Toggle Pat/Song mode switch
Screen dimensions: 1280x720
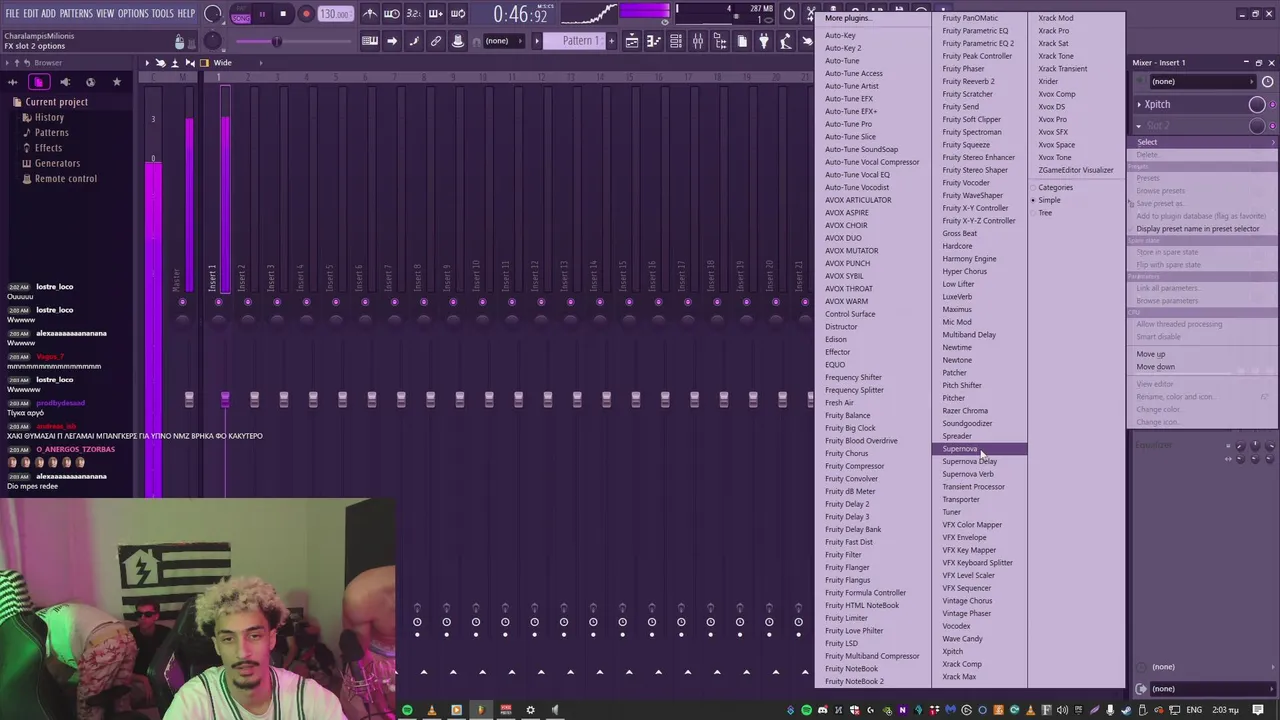click(x=241, y=14)
